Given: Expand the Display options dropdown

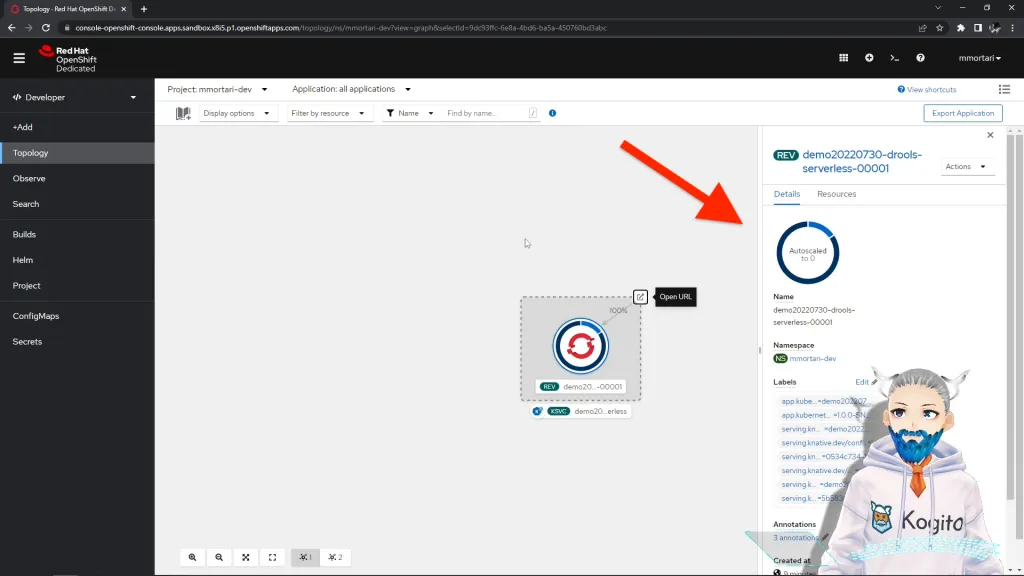Looking at the screenshot, I should (x=236, y=113).
